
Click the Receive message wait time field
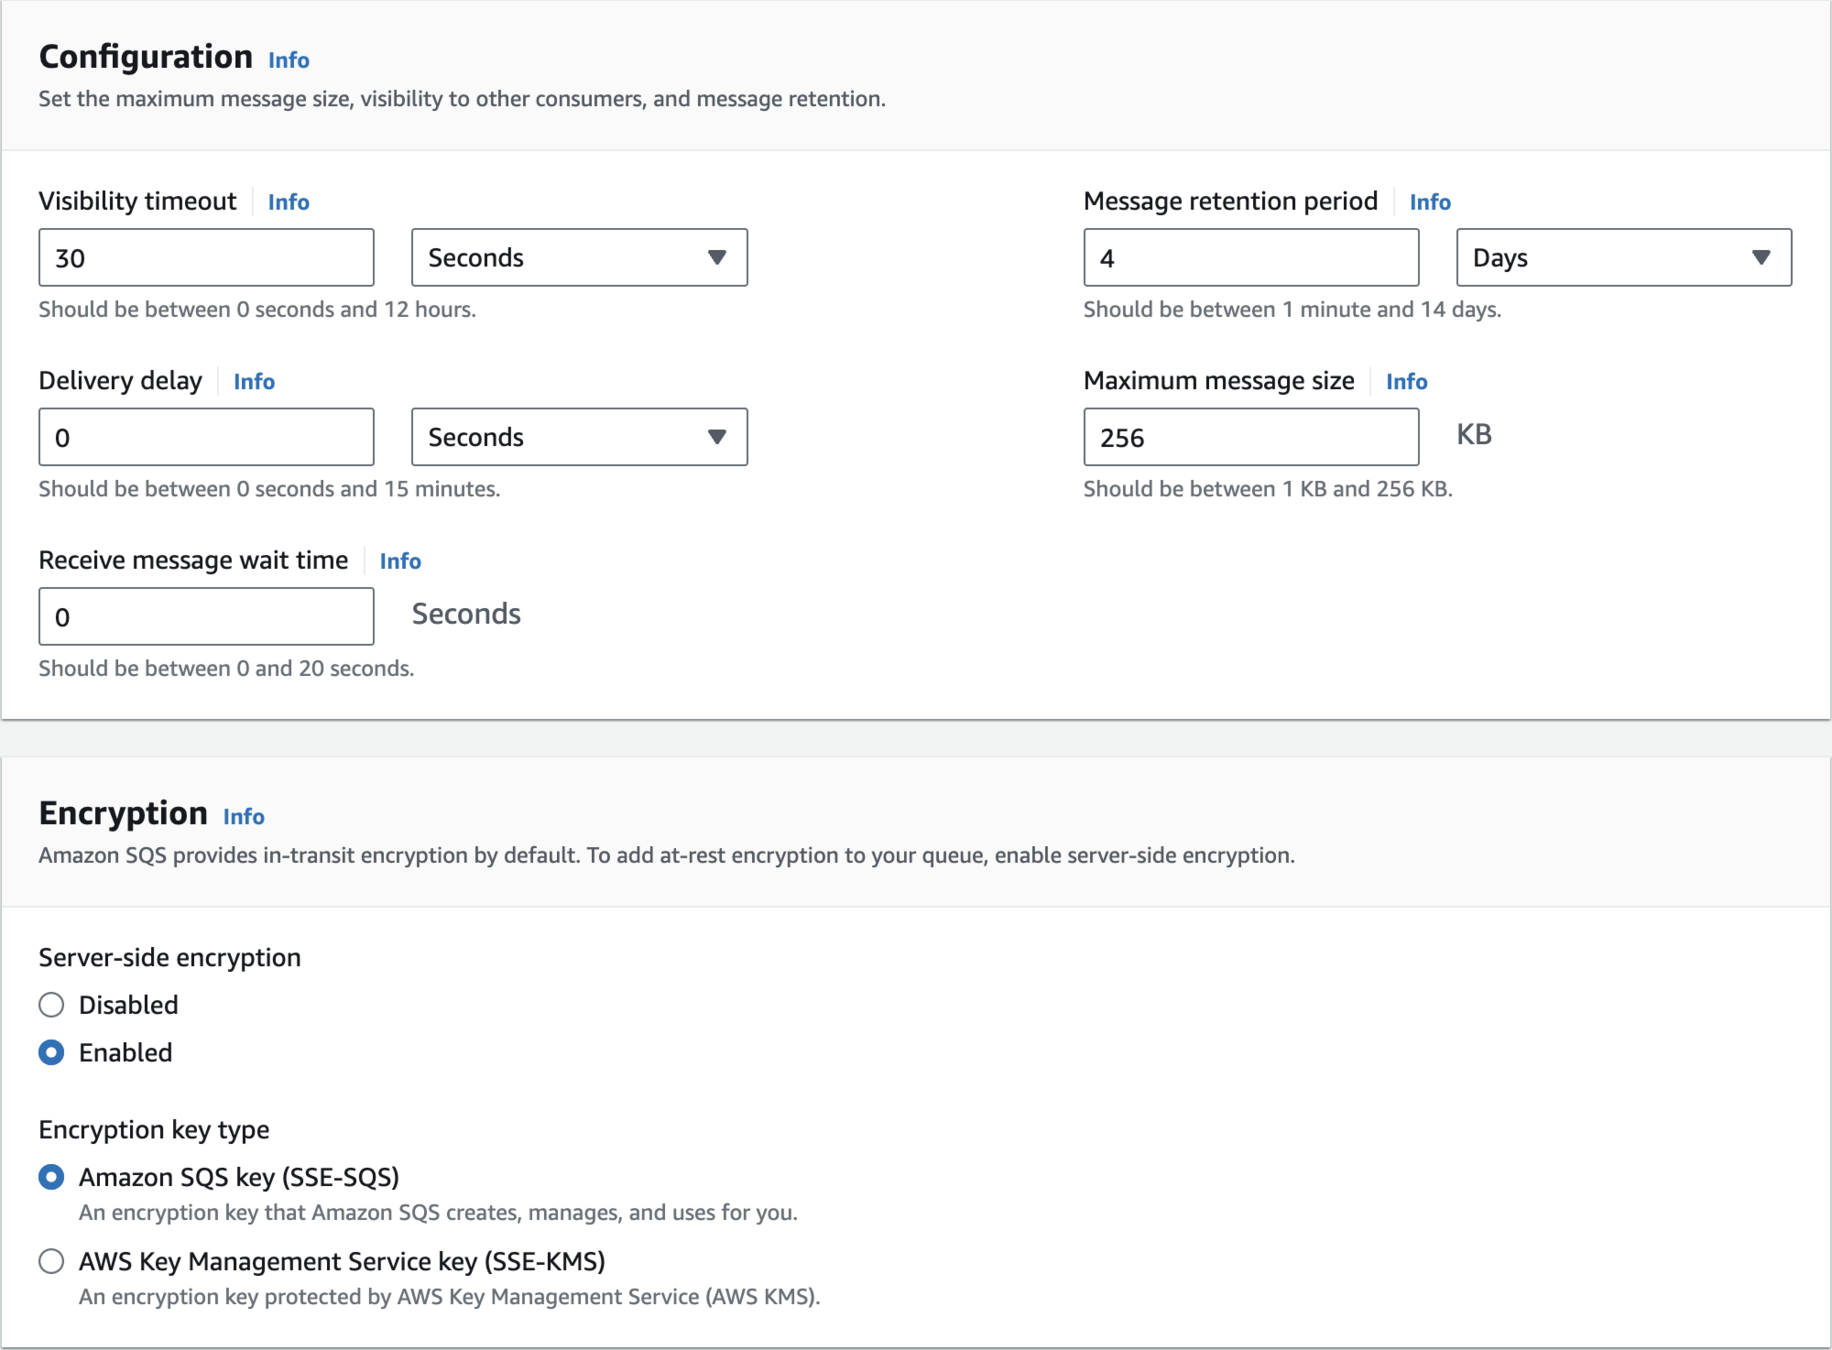coord(206,617)
